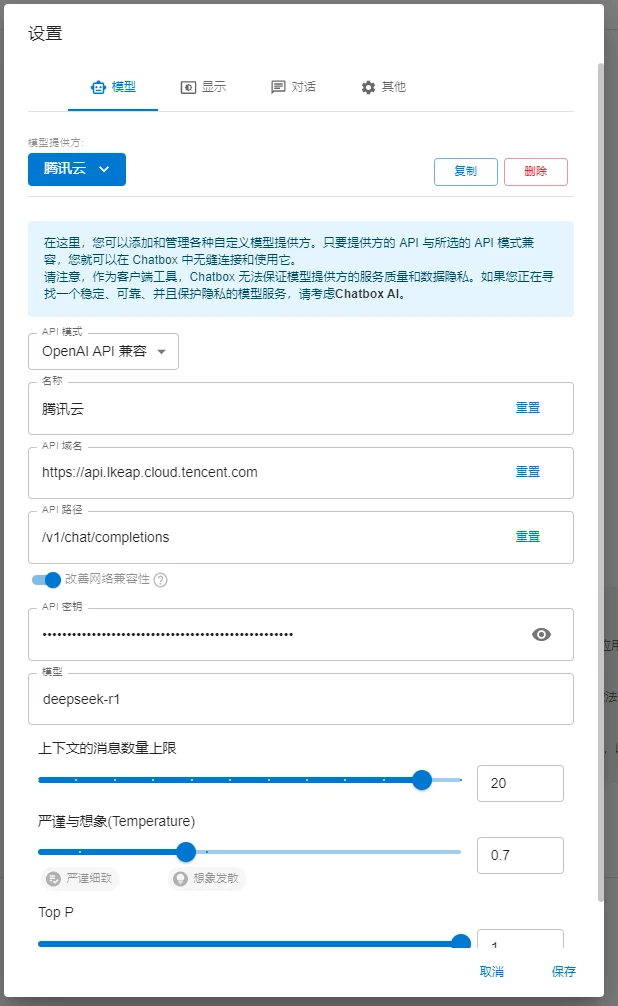The width and height of the screenshot is (618, 1006).
Task: Click the 模型 name input field
Action: [x=300, y=699]
